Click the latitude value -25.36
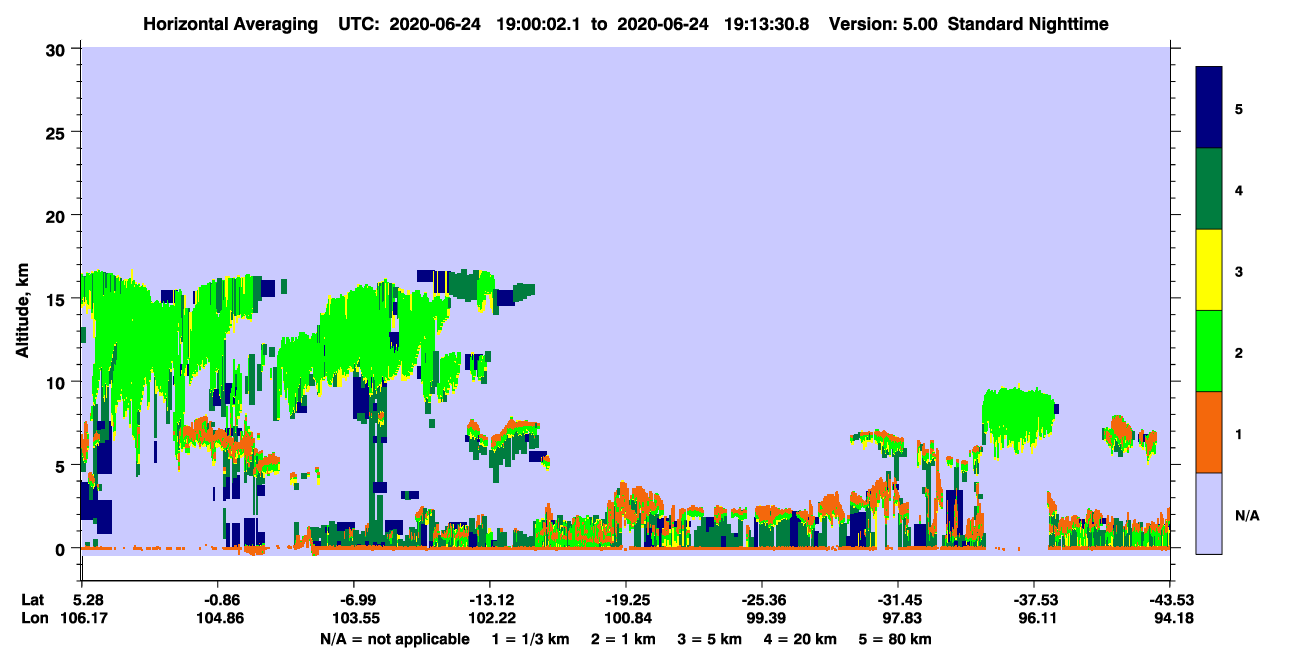The height and width of the screenshot is (667, 1300). [762, 600]
